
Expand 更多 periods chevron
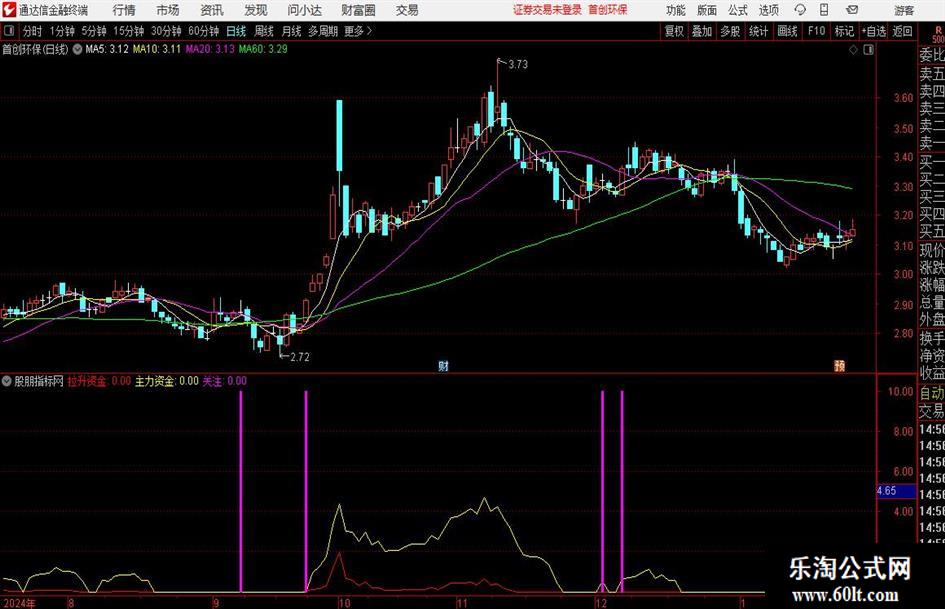pos(369,31)
